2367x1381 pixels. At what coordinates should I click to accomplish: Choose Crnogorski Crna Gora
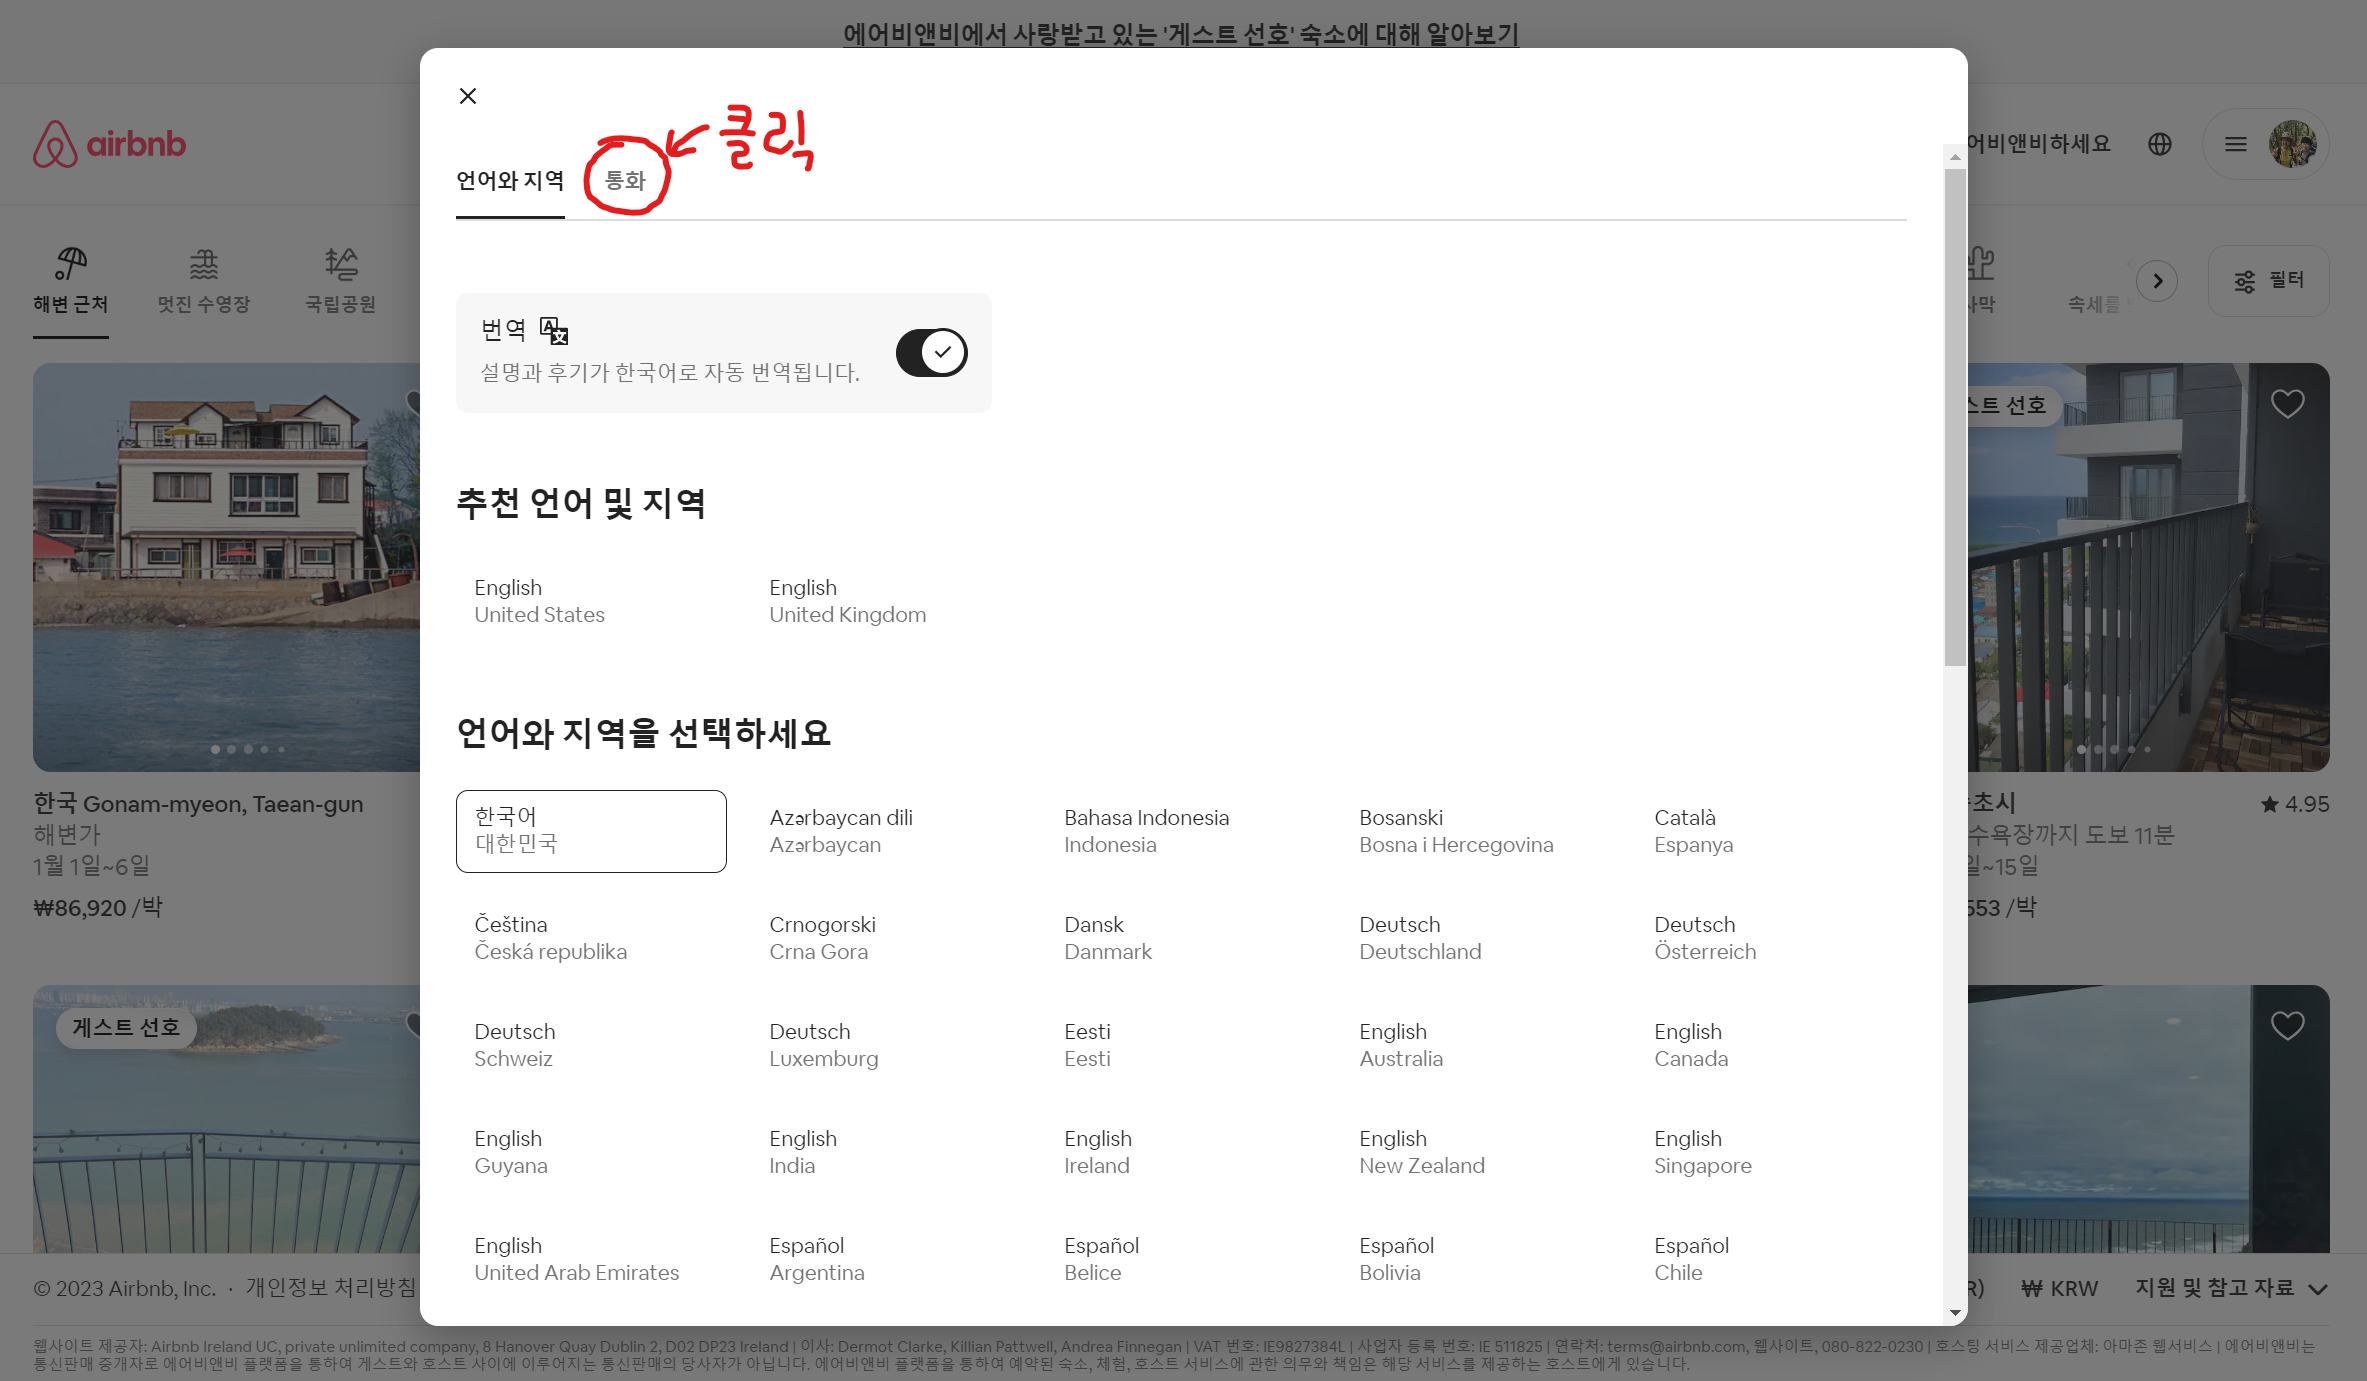886,938
